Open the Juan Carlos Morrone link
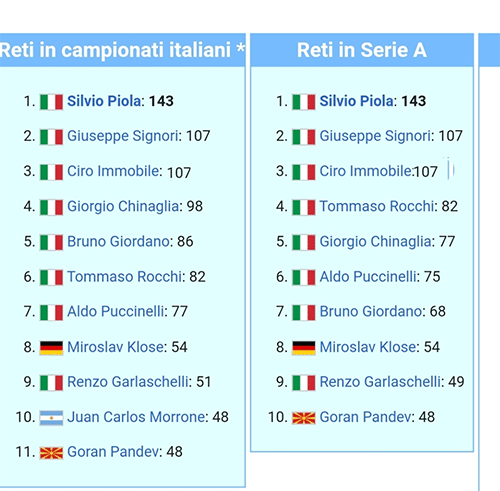Viewport: 500px width, 491px height. pyautogui.click(x=136, y=417)
